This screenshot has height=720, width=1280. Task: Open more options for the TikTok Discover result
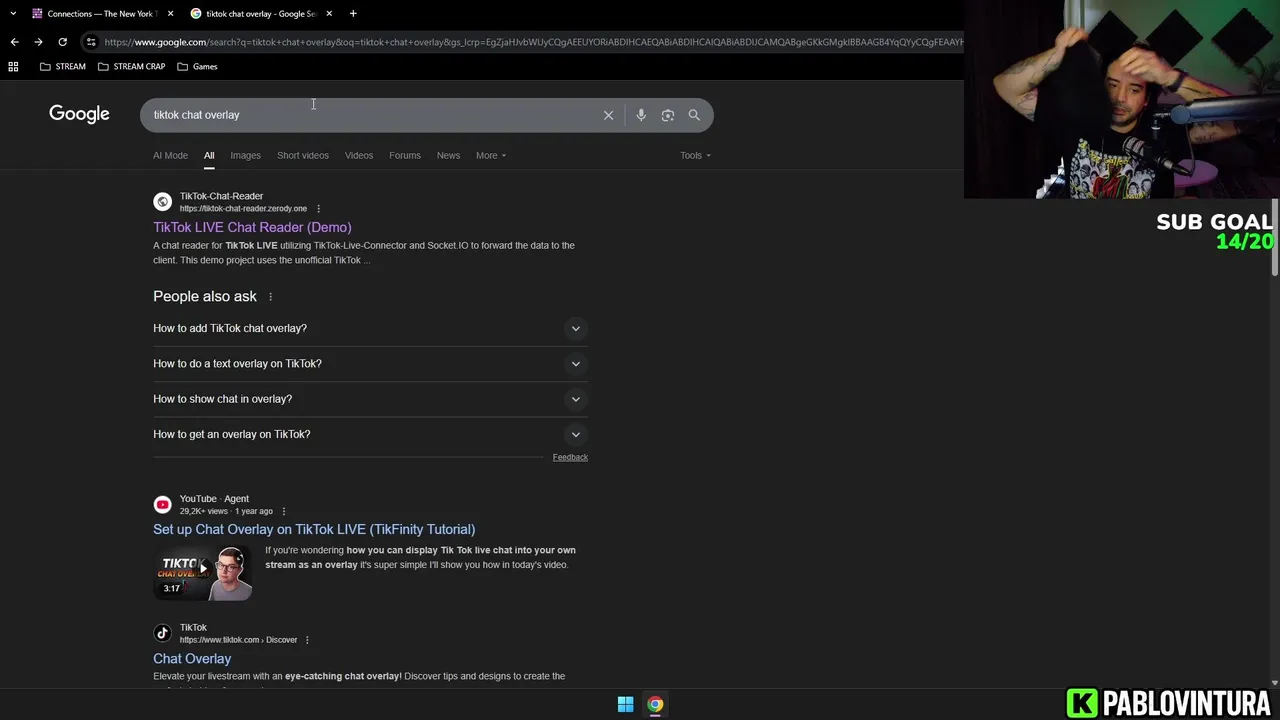(x=307, y=640)
